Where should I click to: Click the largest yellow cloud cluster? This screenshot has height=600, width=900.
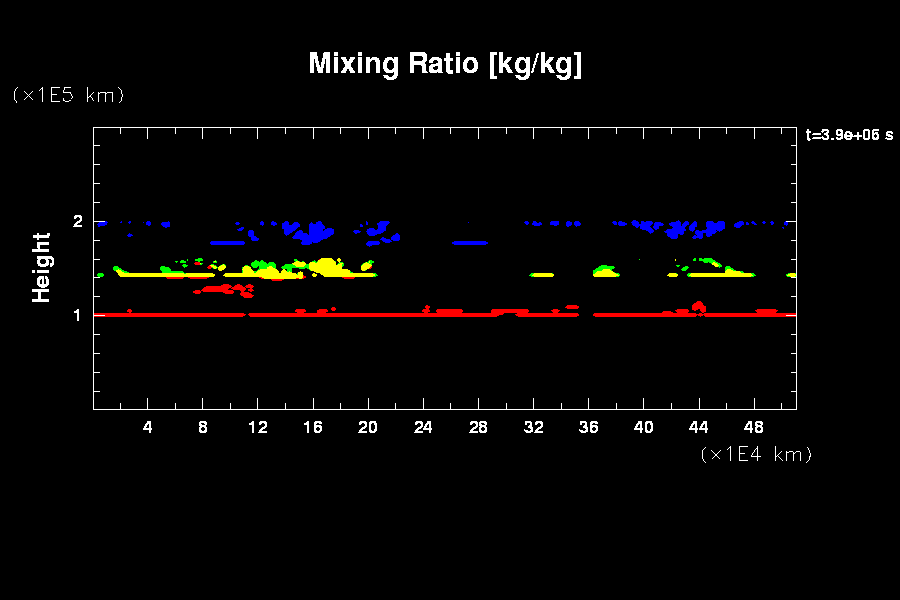325,268
